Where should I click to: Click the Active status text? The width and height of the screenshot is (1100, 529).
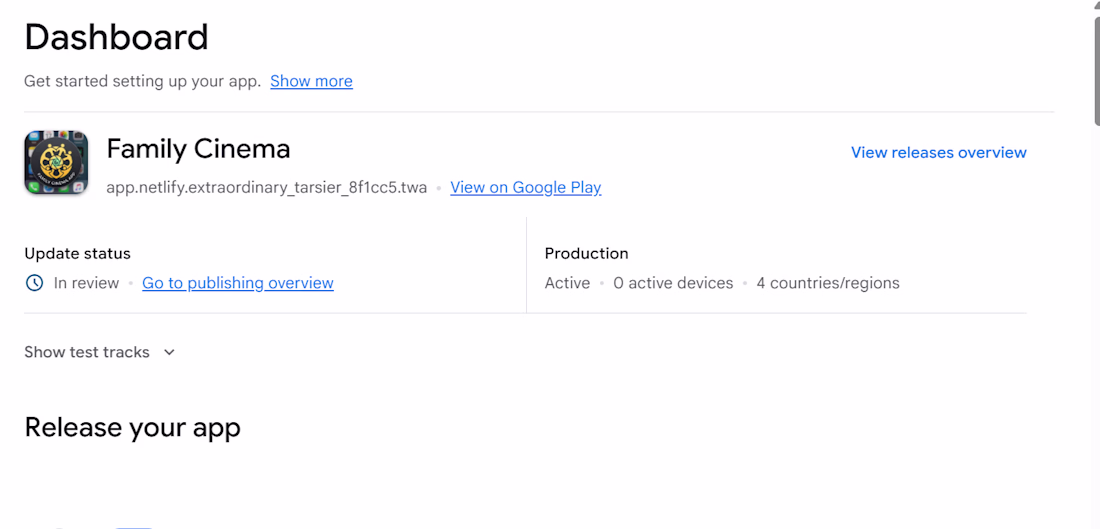pyautogui.click(x=568, y=283)
